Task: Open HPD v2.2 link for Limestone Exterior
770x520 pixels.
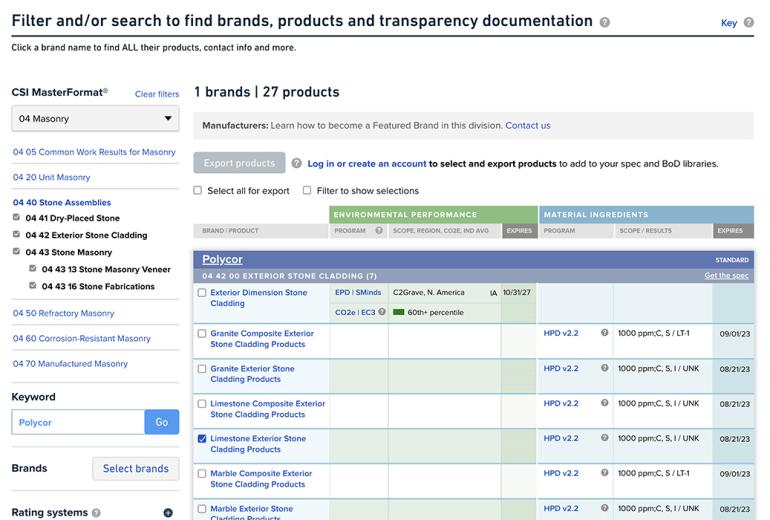Action: coord(561,438)
